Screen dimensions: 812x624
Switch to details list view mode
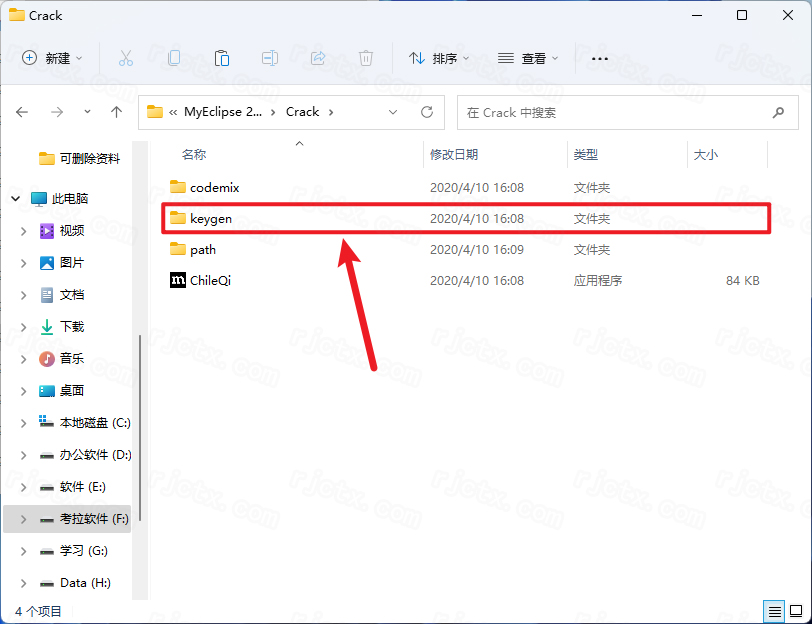775,611
